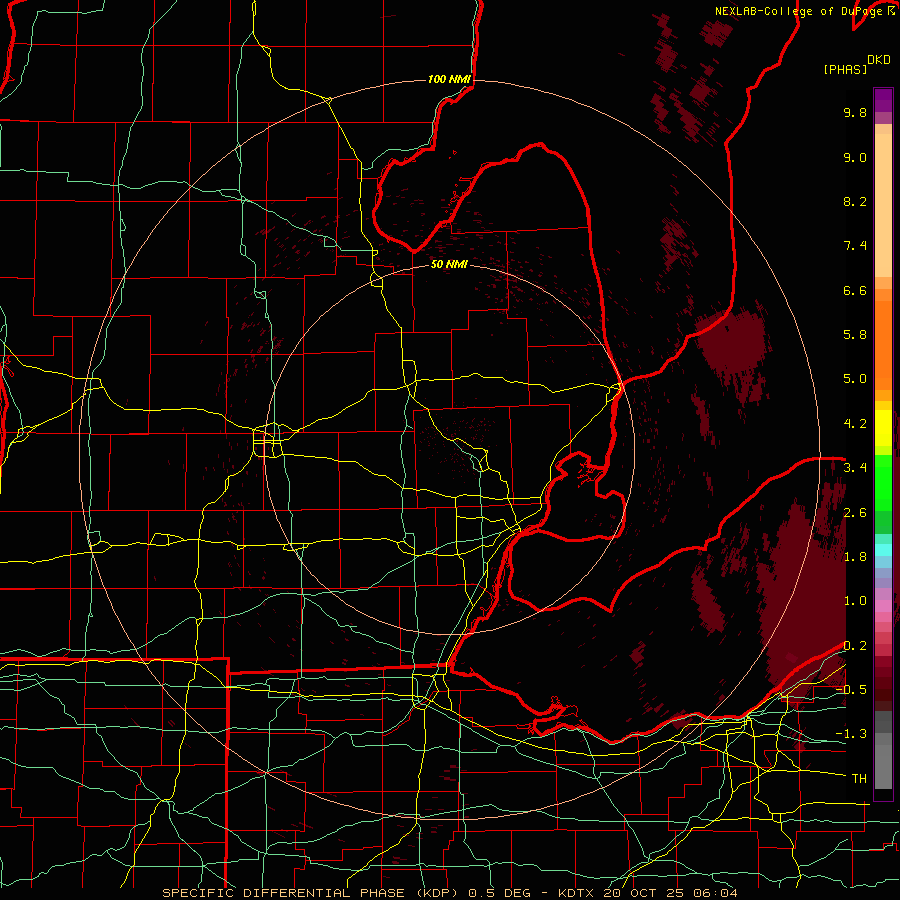This screenshot has height=900, width=900.
Task: Select the 1.8 scale value
Action: tap(855, 557)
